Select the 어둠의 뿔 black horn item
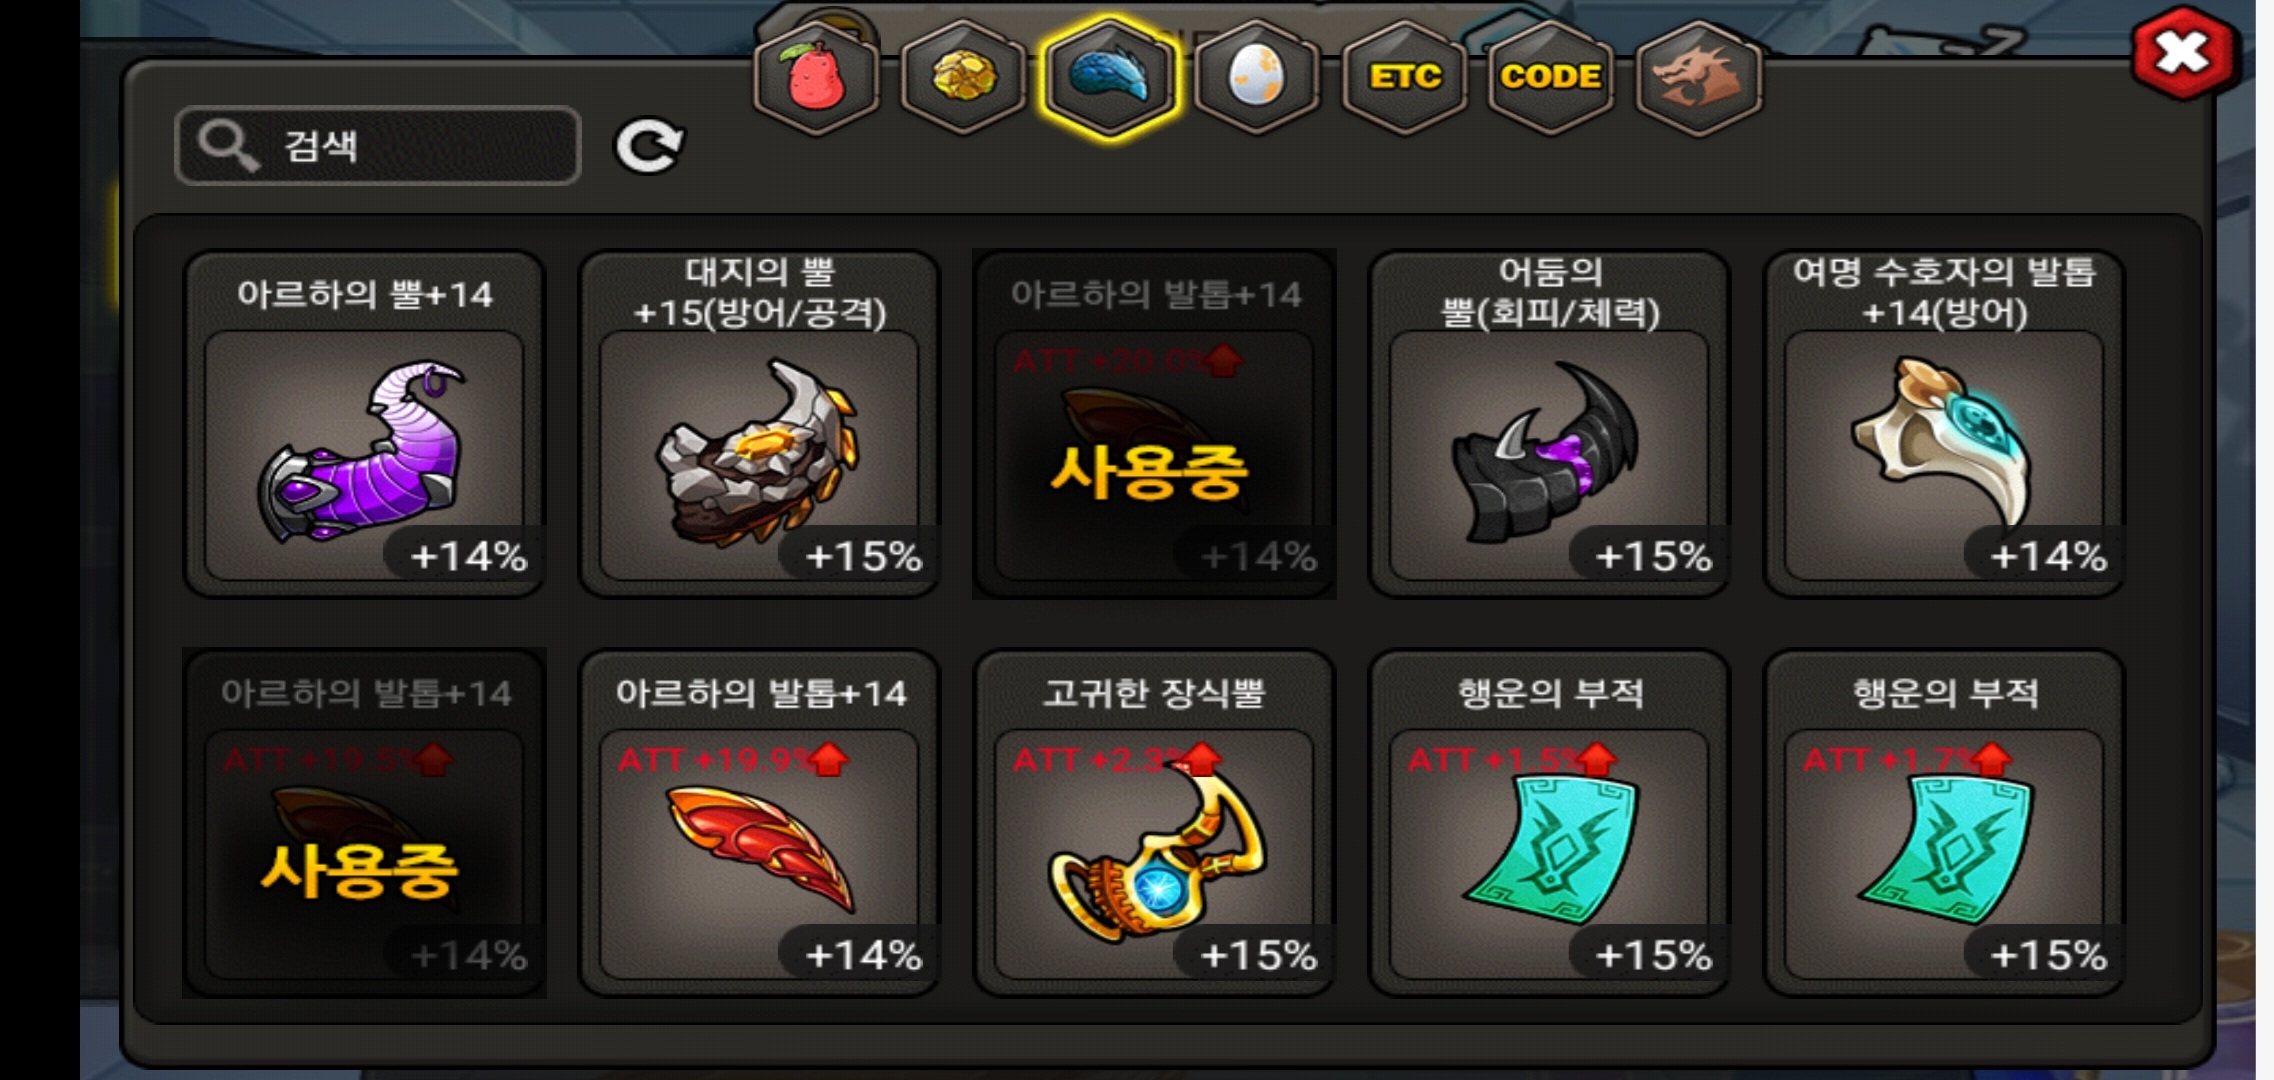This screenshot has width=2274, height=1080. (1549, 424)
